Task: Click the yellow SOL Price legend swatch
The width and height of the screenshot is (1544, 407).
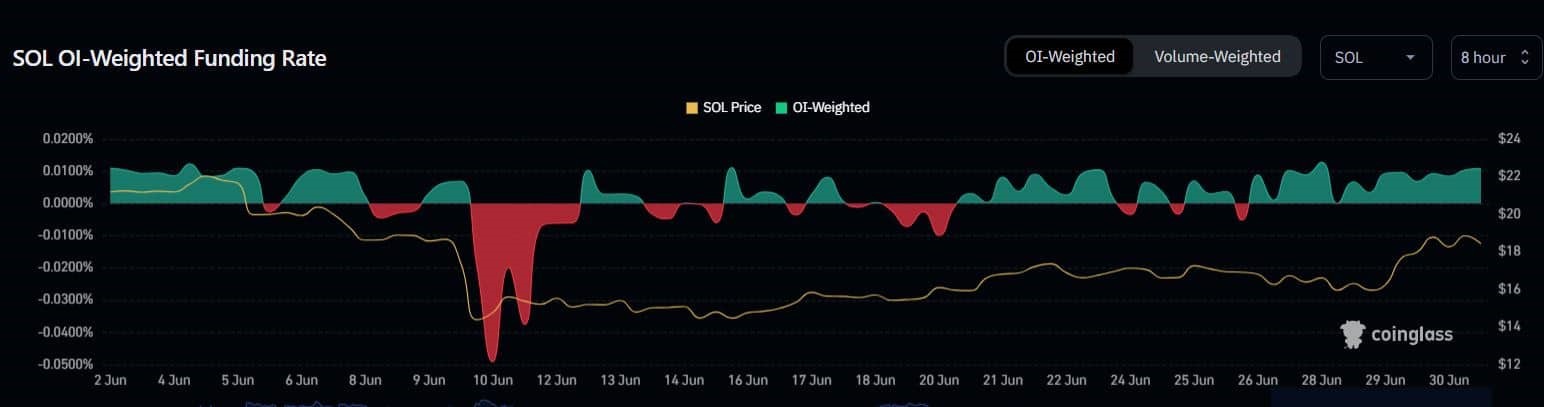Action: point(691,107)
